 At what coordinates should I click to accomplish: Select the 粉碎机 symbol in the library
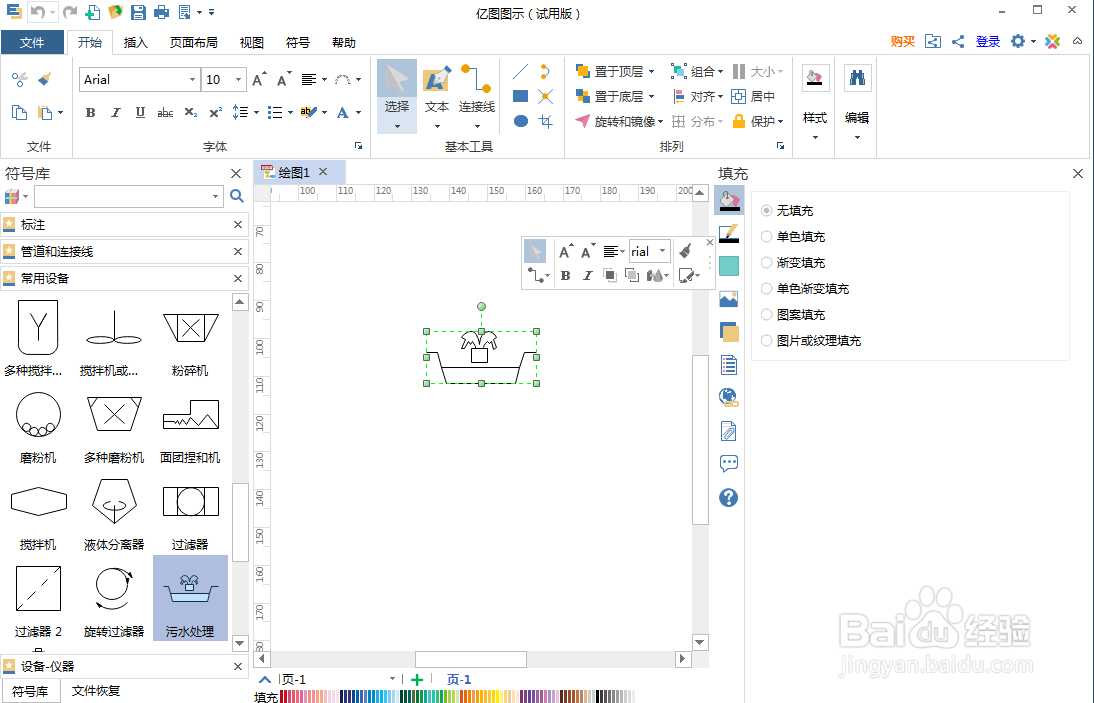click(190, 330)
